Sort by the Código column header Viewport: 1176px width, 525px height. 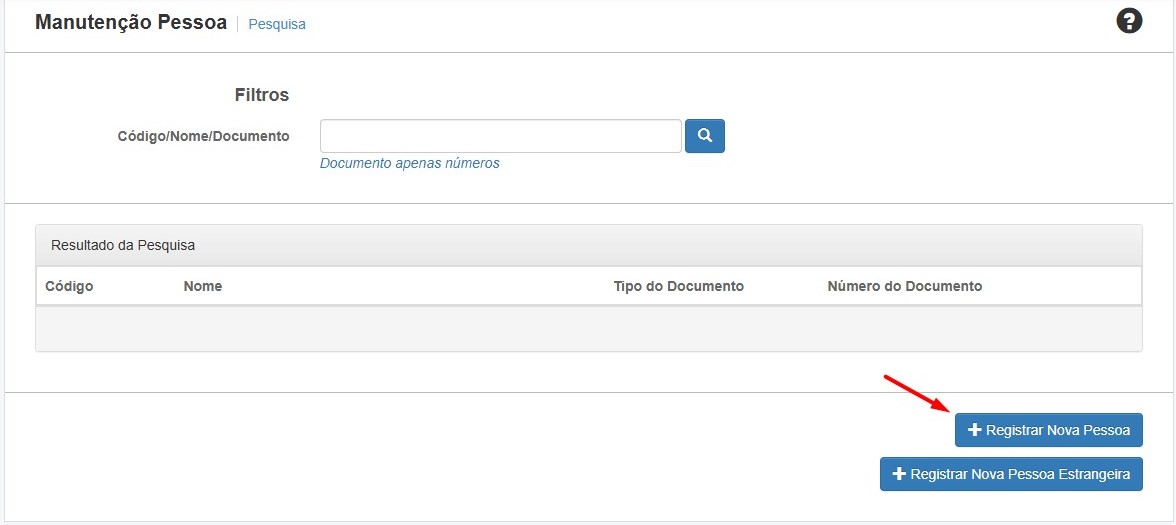69,286
